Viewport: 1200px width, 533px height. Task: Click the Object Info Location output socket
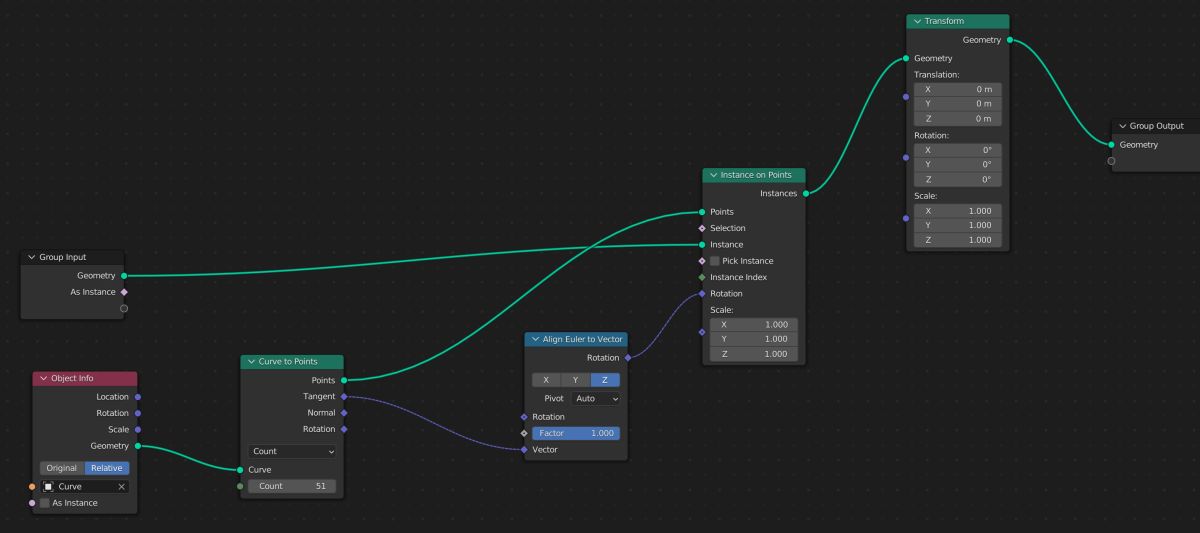pos(137,397)
